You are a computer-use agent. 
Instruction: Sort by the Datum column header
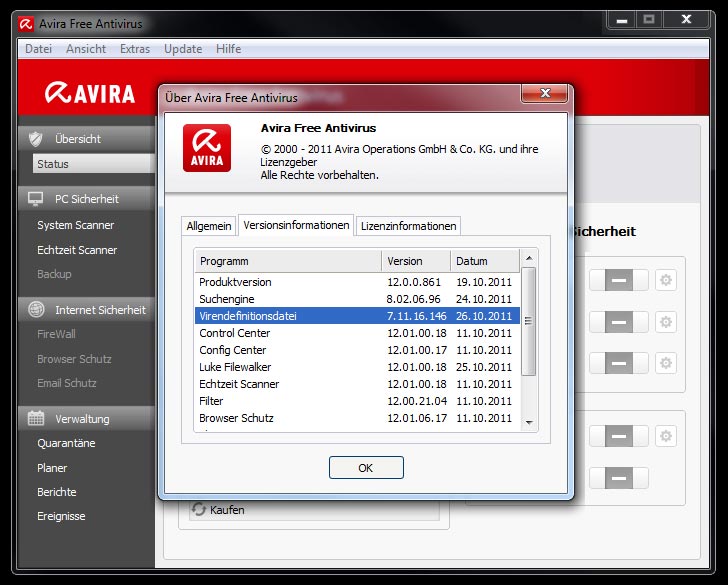[x=485, y=261]
